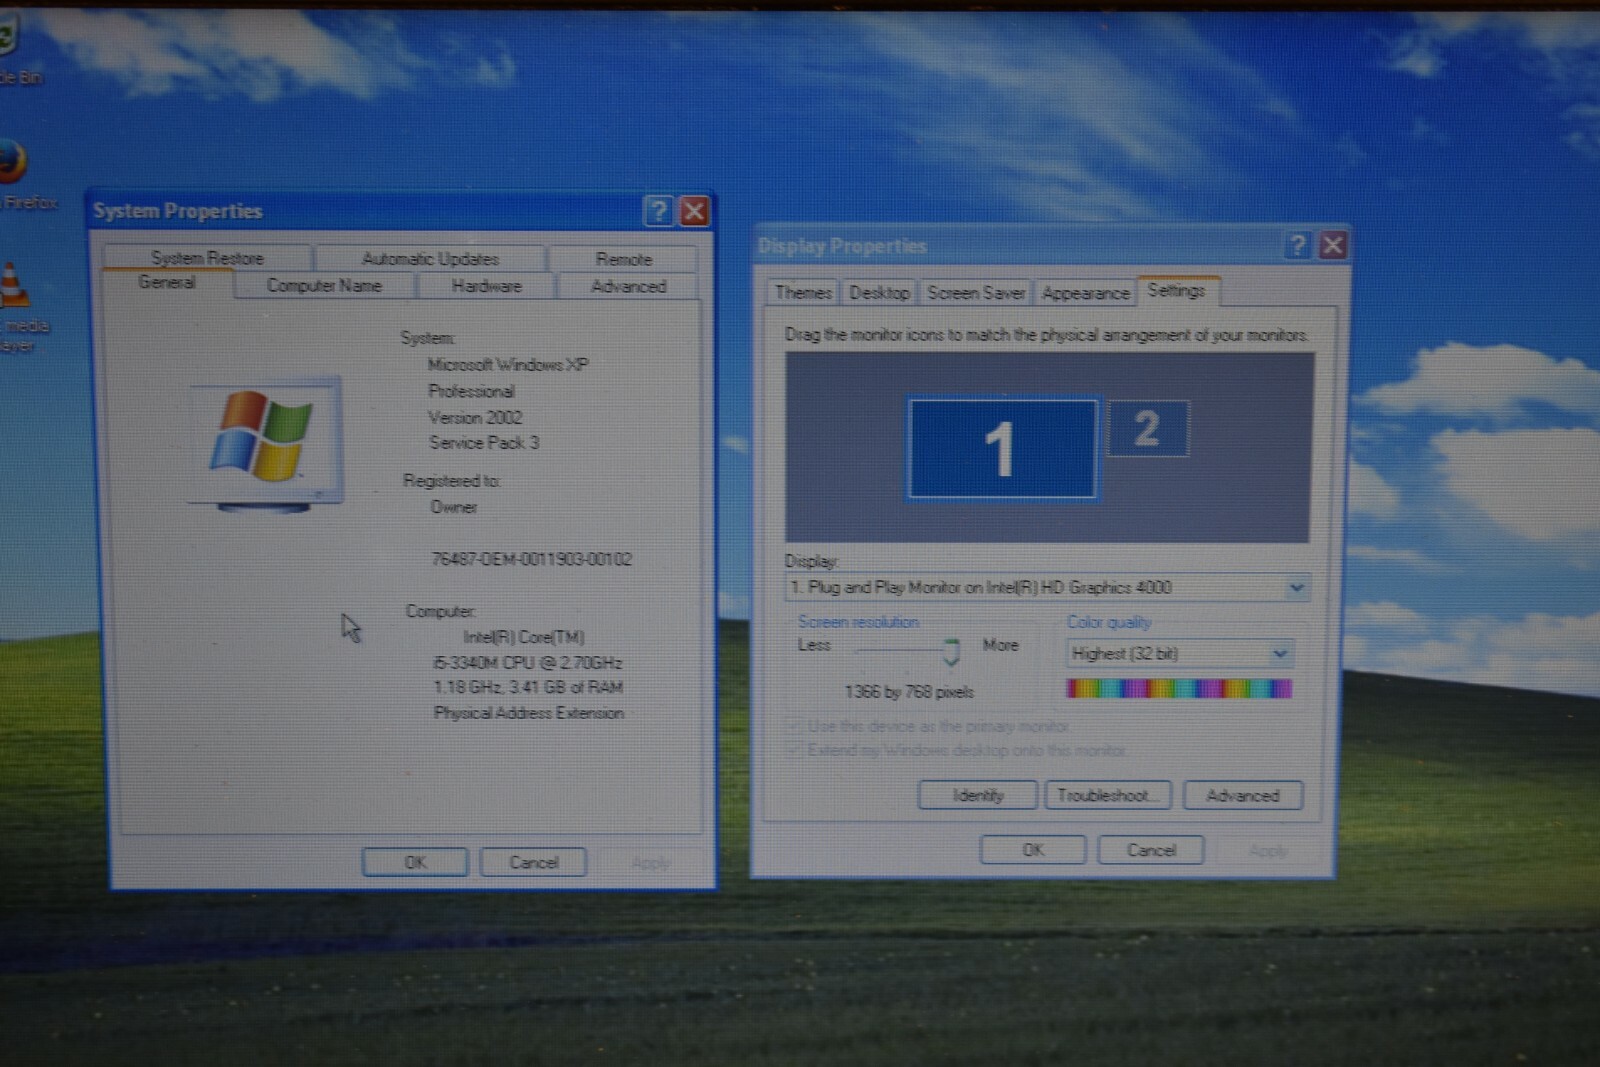Viewport: 1600px width, 1067px height.
Task: Close the System Properties window
Action: (694, 211)
